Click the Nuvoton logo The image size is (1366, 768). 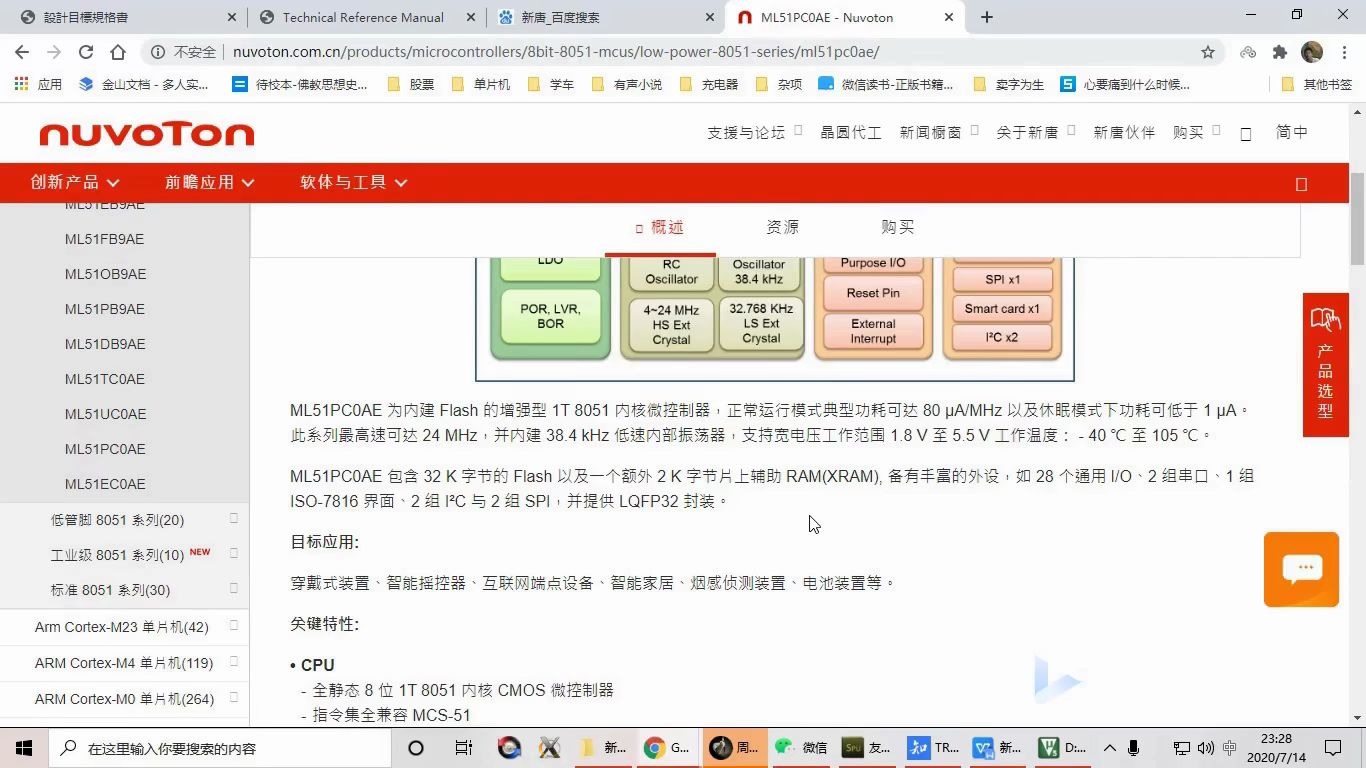tap(147, 133)
